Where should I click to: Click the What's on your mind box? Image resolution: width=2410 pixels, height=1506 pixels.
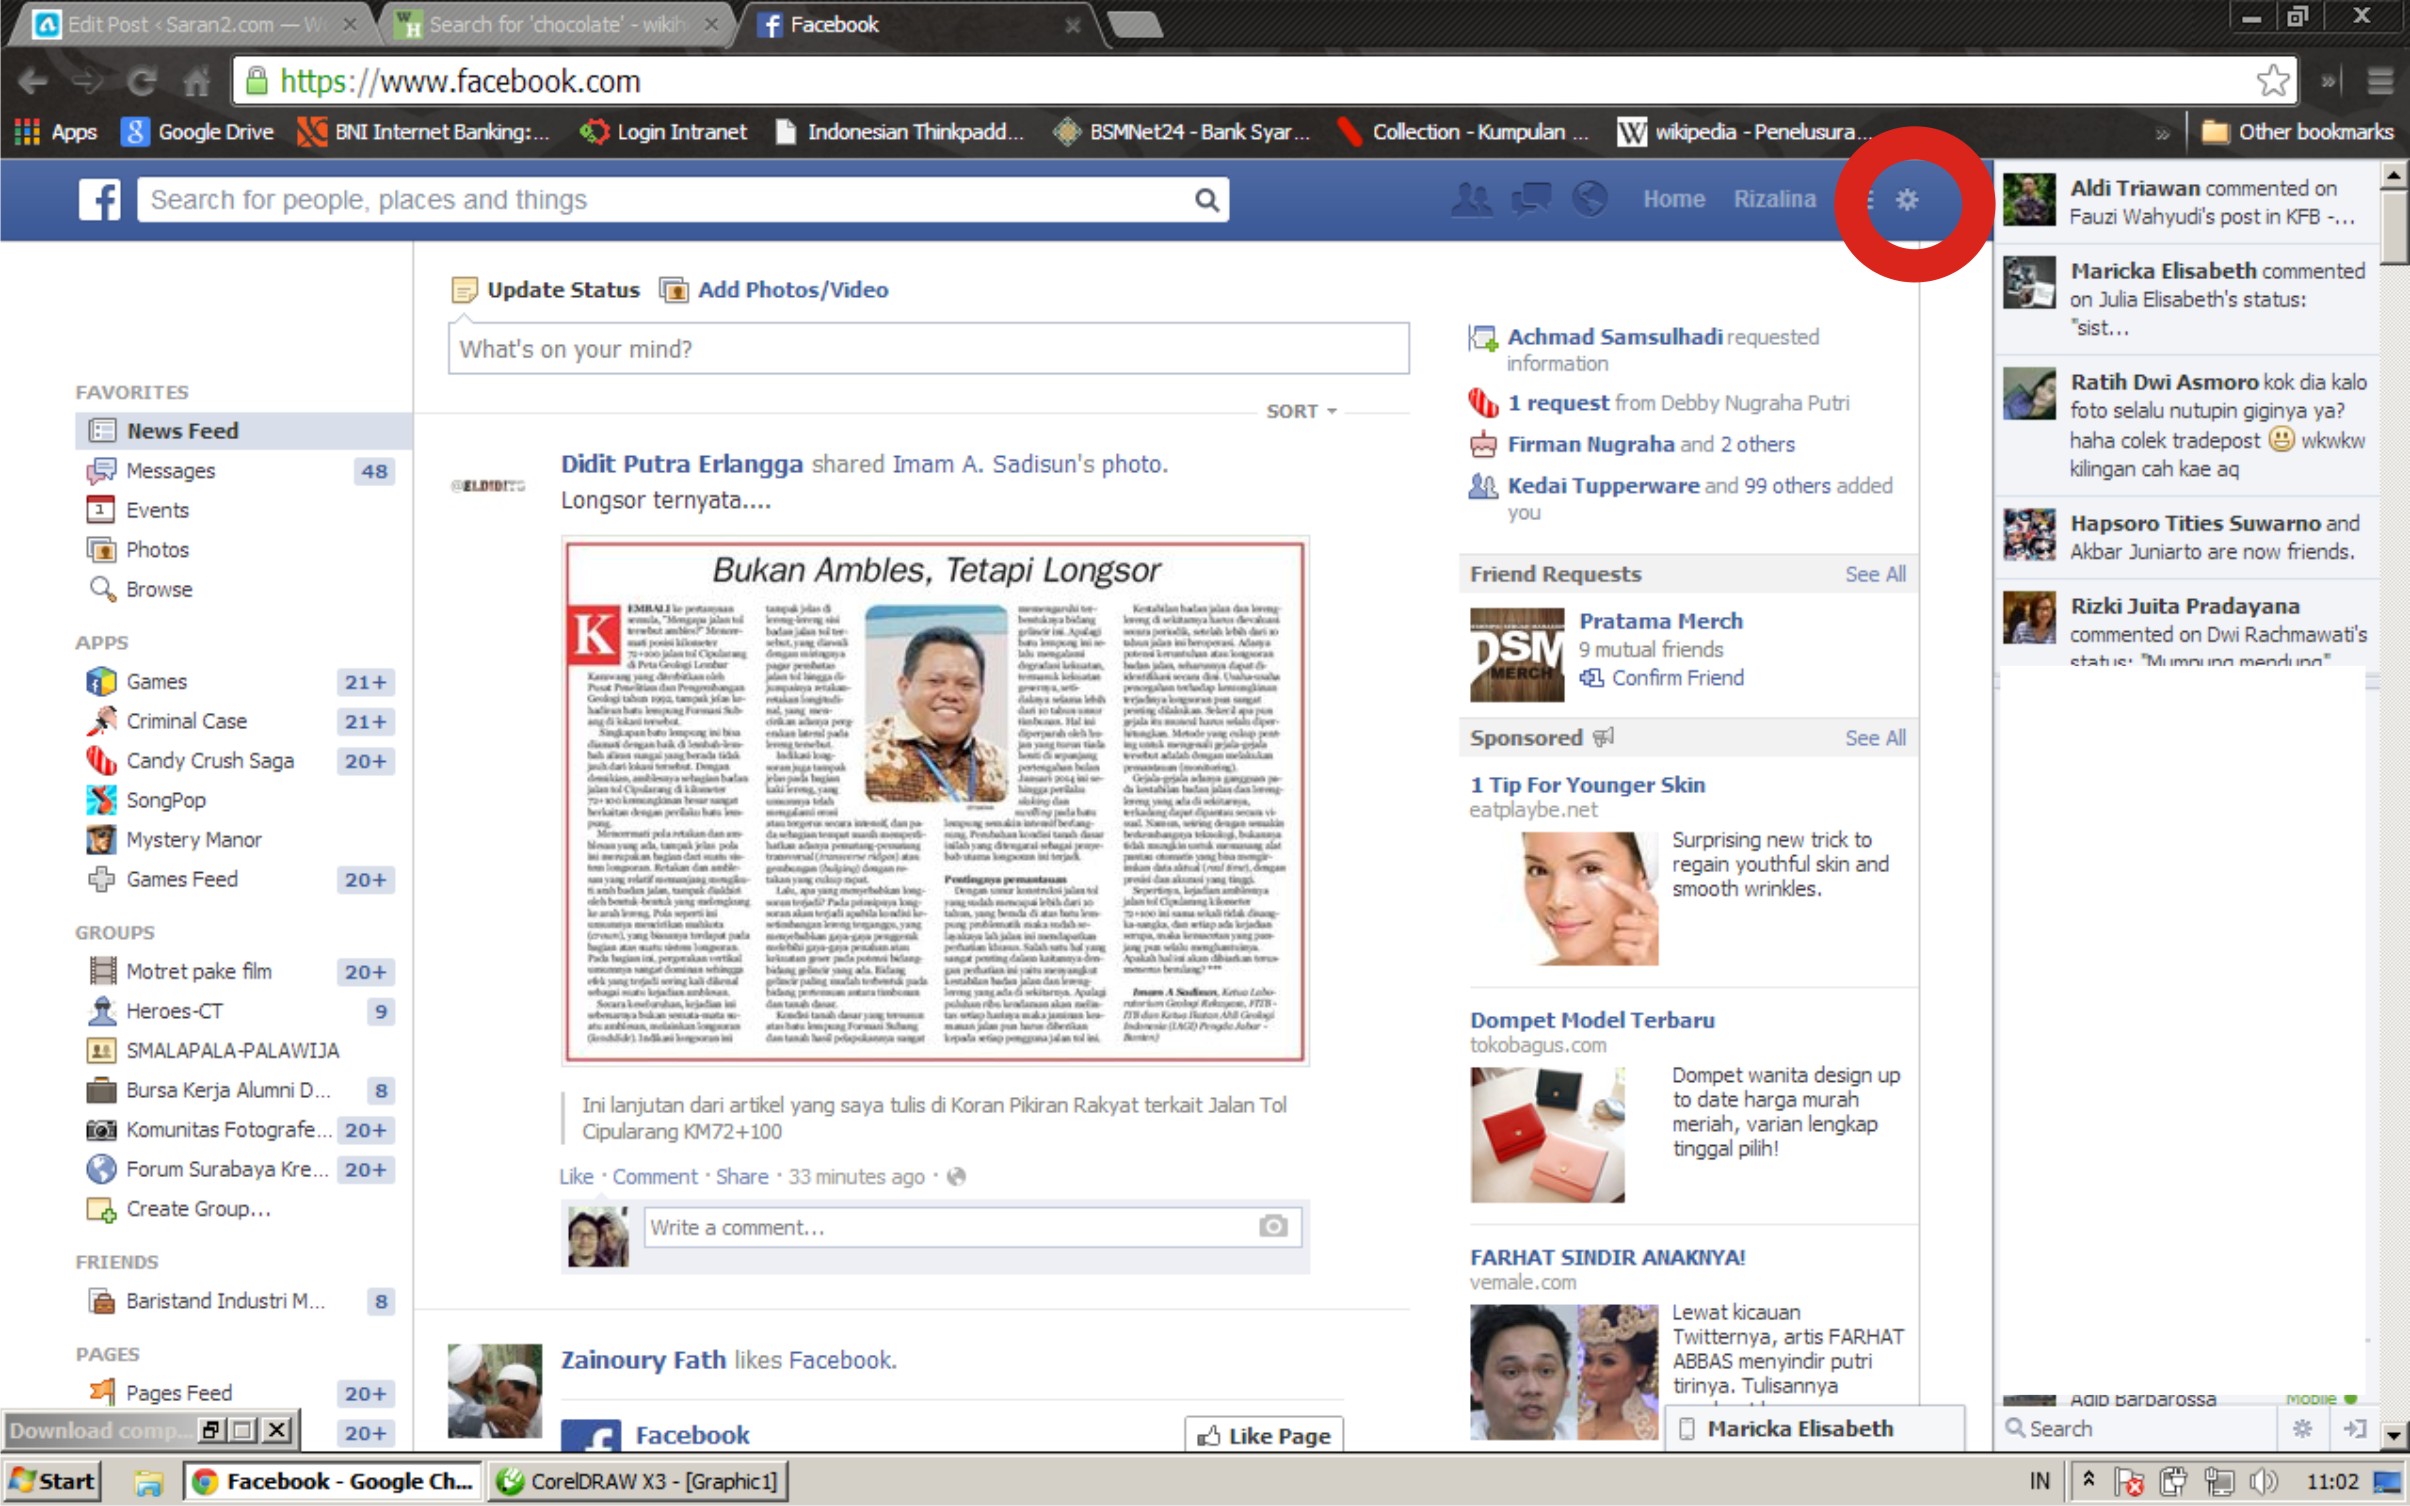[928, 349]
